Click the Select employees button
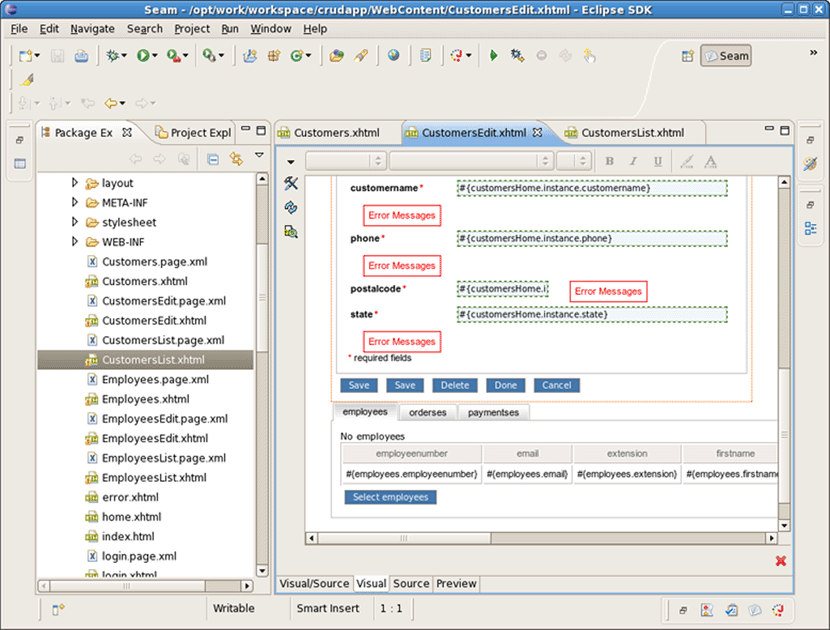This screenshot has width=830, height=630. (390, 497)
